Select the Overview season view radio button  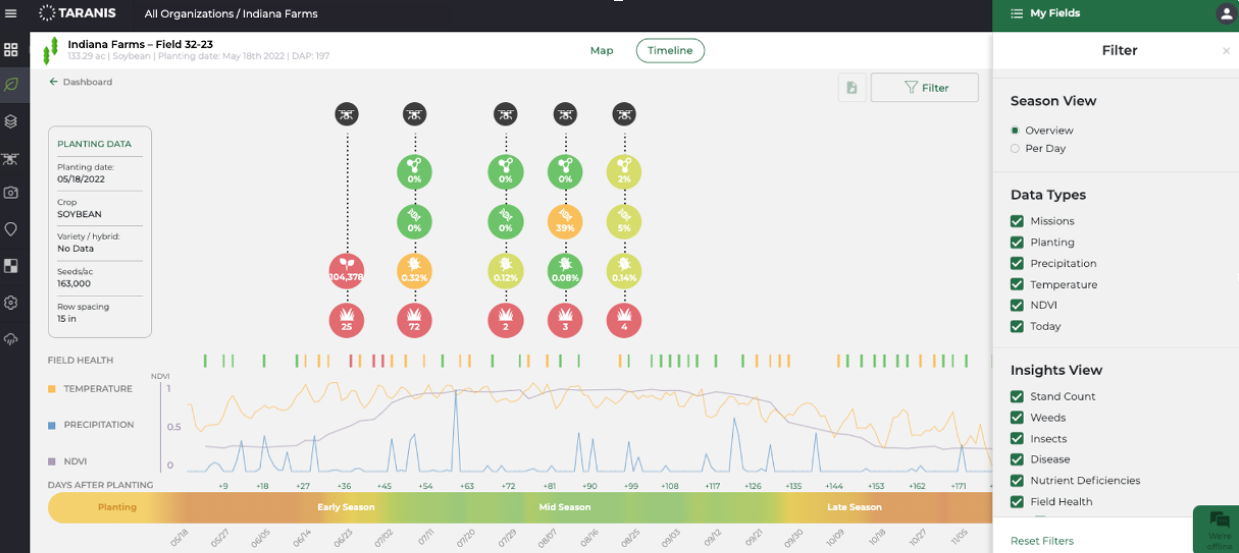1015,130
